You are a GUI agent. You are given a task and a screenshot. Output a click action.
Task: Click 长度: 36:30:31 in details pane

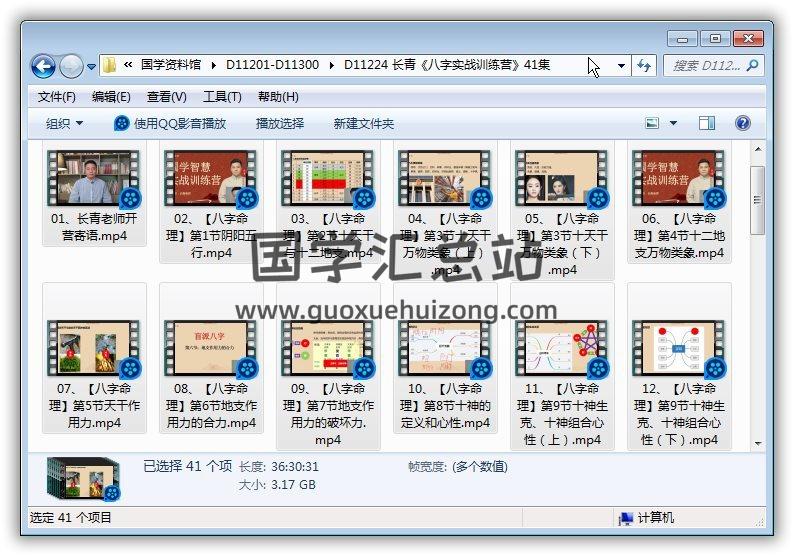click(x=278, y=466)
